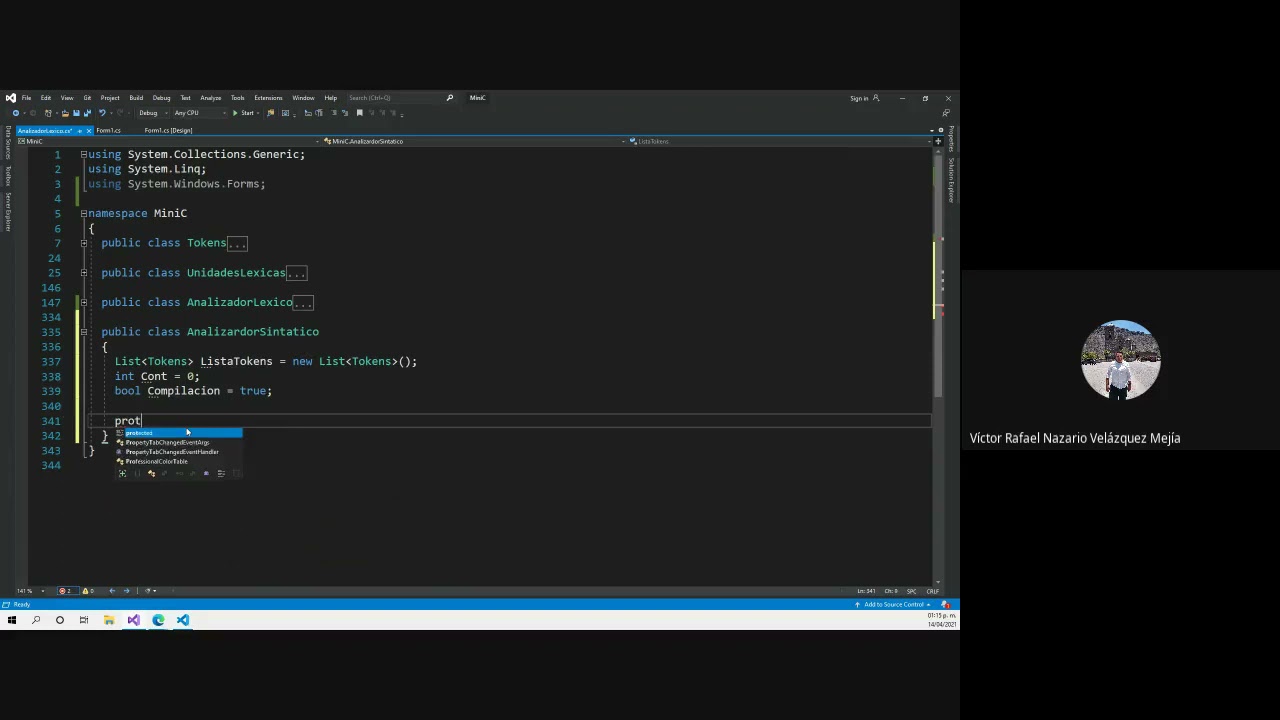Click the navigate back arrow below the editor
Viewport: 1280px width, 720px height.
[x=112, y=591]
